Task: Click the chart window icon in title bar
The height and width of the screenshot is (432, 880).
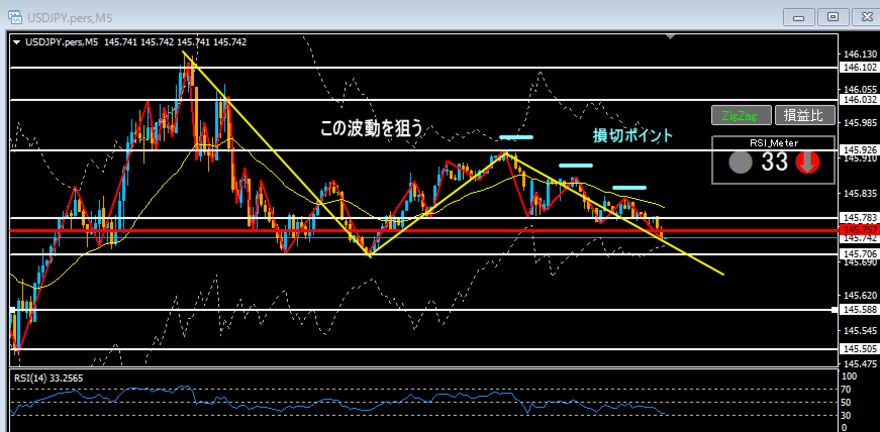Action: point(14,17)
